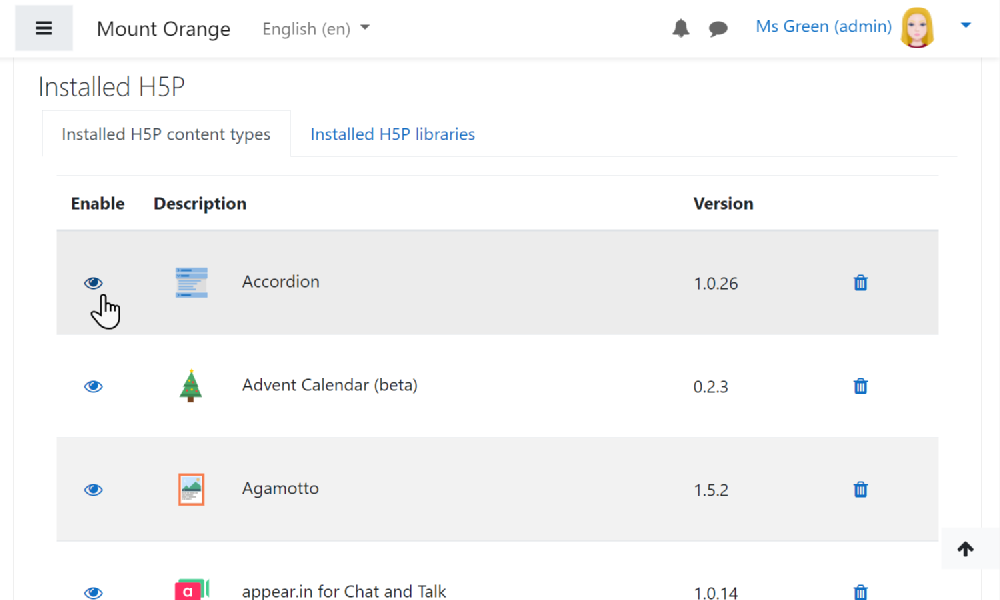Click version 1.5.2 cell
Viewport: 1000px width, 600px height.
click(x=710, y=490)
